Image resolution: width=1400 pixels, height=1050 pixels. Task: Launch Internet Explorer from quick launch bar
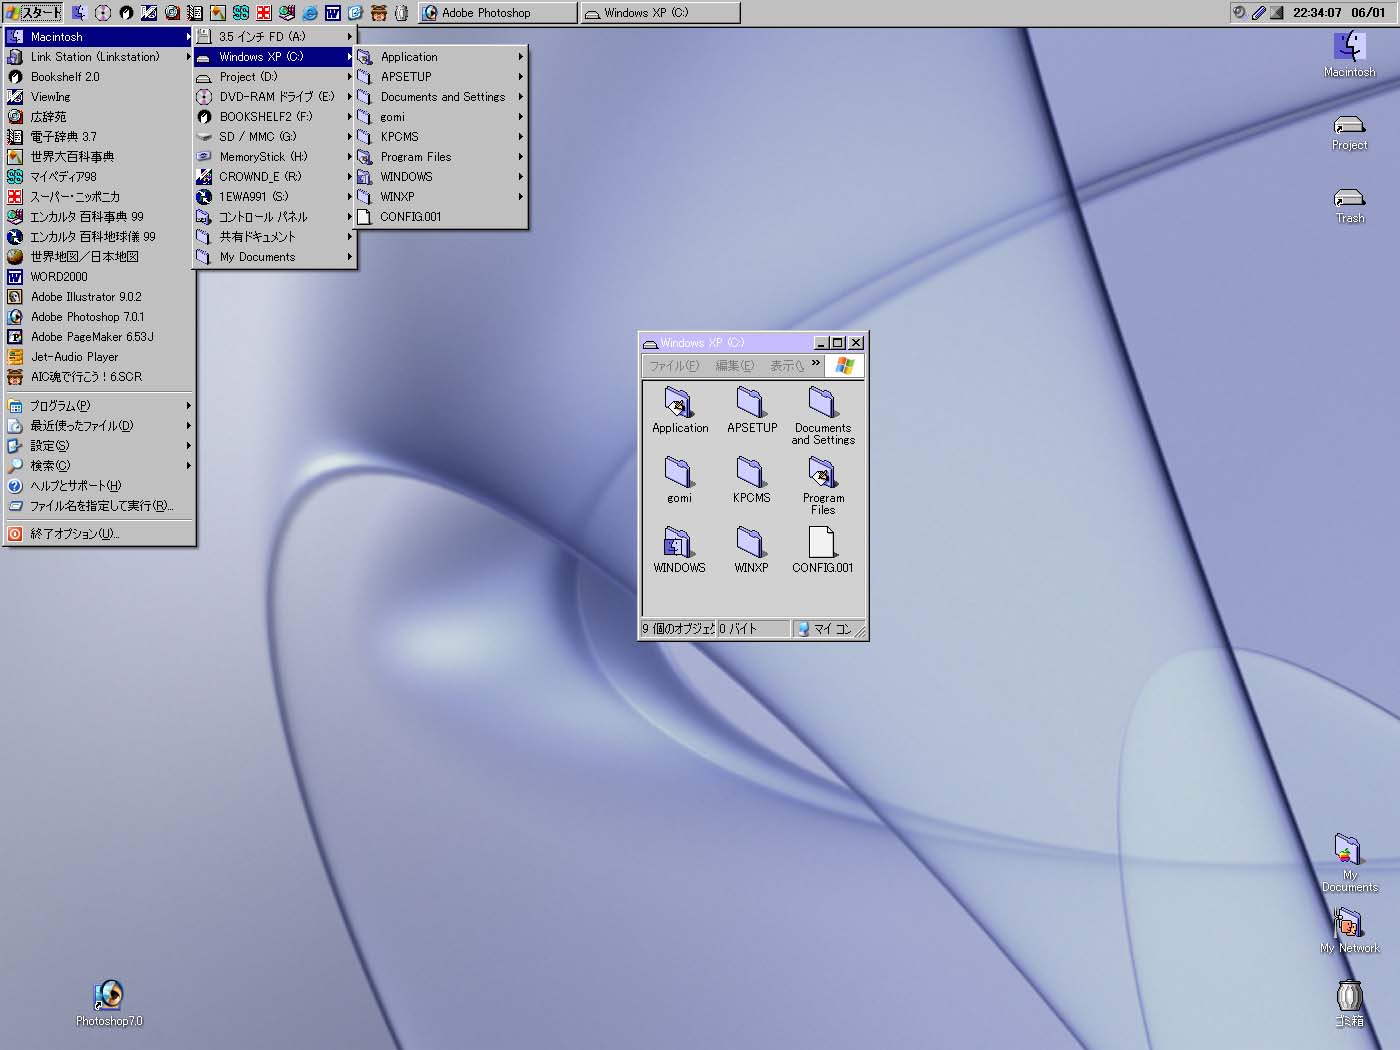pos(310,13)
